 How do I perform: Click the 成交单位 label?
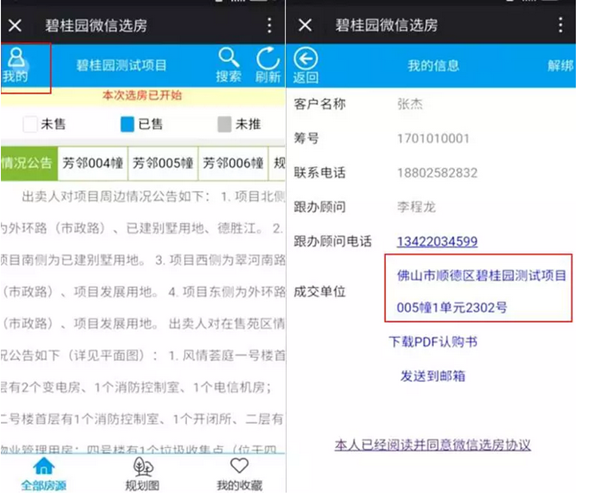pyautogui.click(x=320, y=291)
